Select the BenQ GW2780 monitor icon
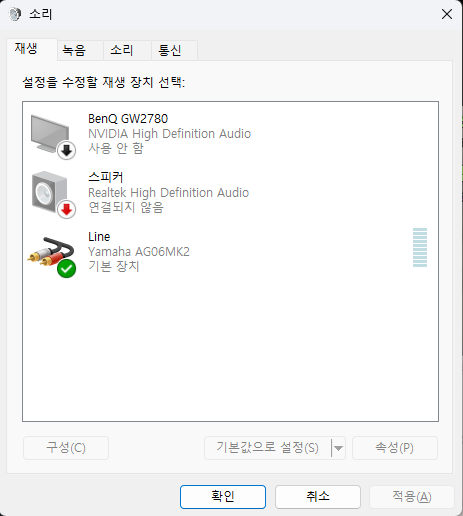The image size is (463, 516). tap(50, 134)
